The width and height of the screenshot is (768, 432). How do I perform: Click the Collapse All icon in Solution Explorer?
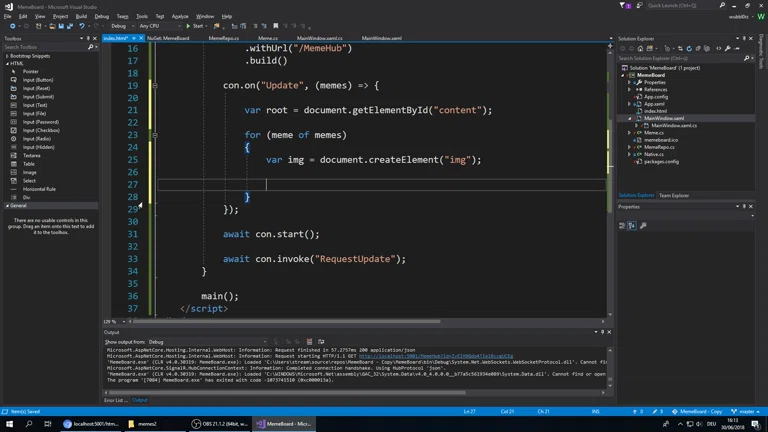(698, 48)
